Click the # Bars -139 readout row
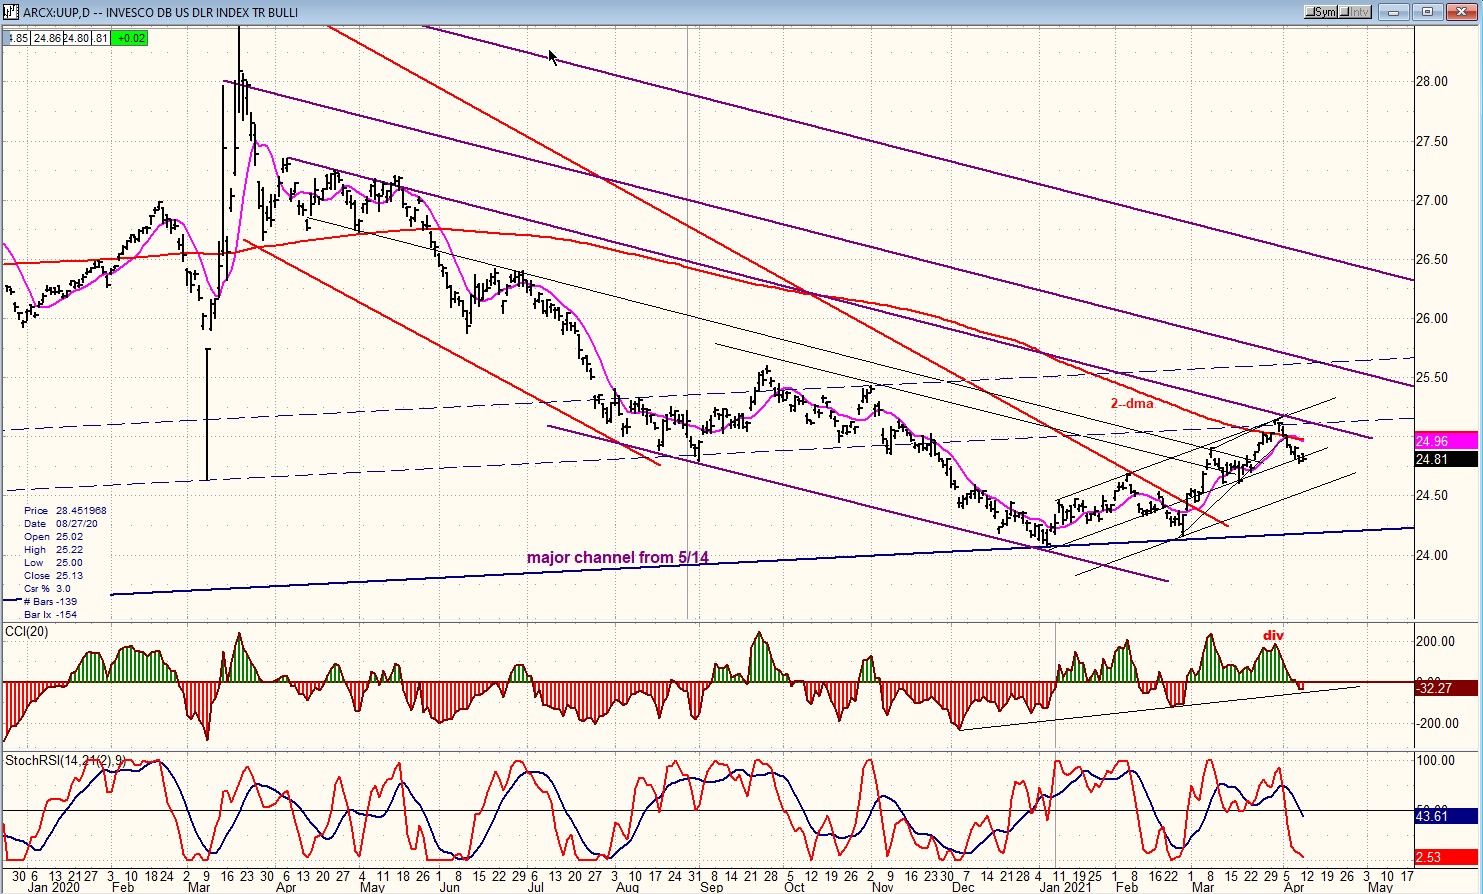Screen dimensions: 1483x894 (50, 602)
